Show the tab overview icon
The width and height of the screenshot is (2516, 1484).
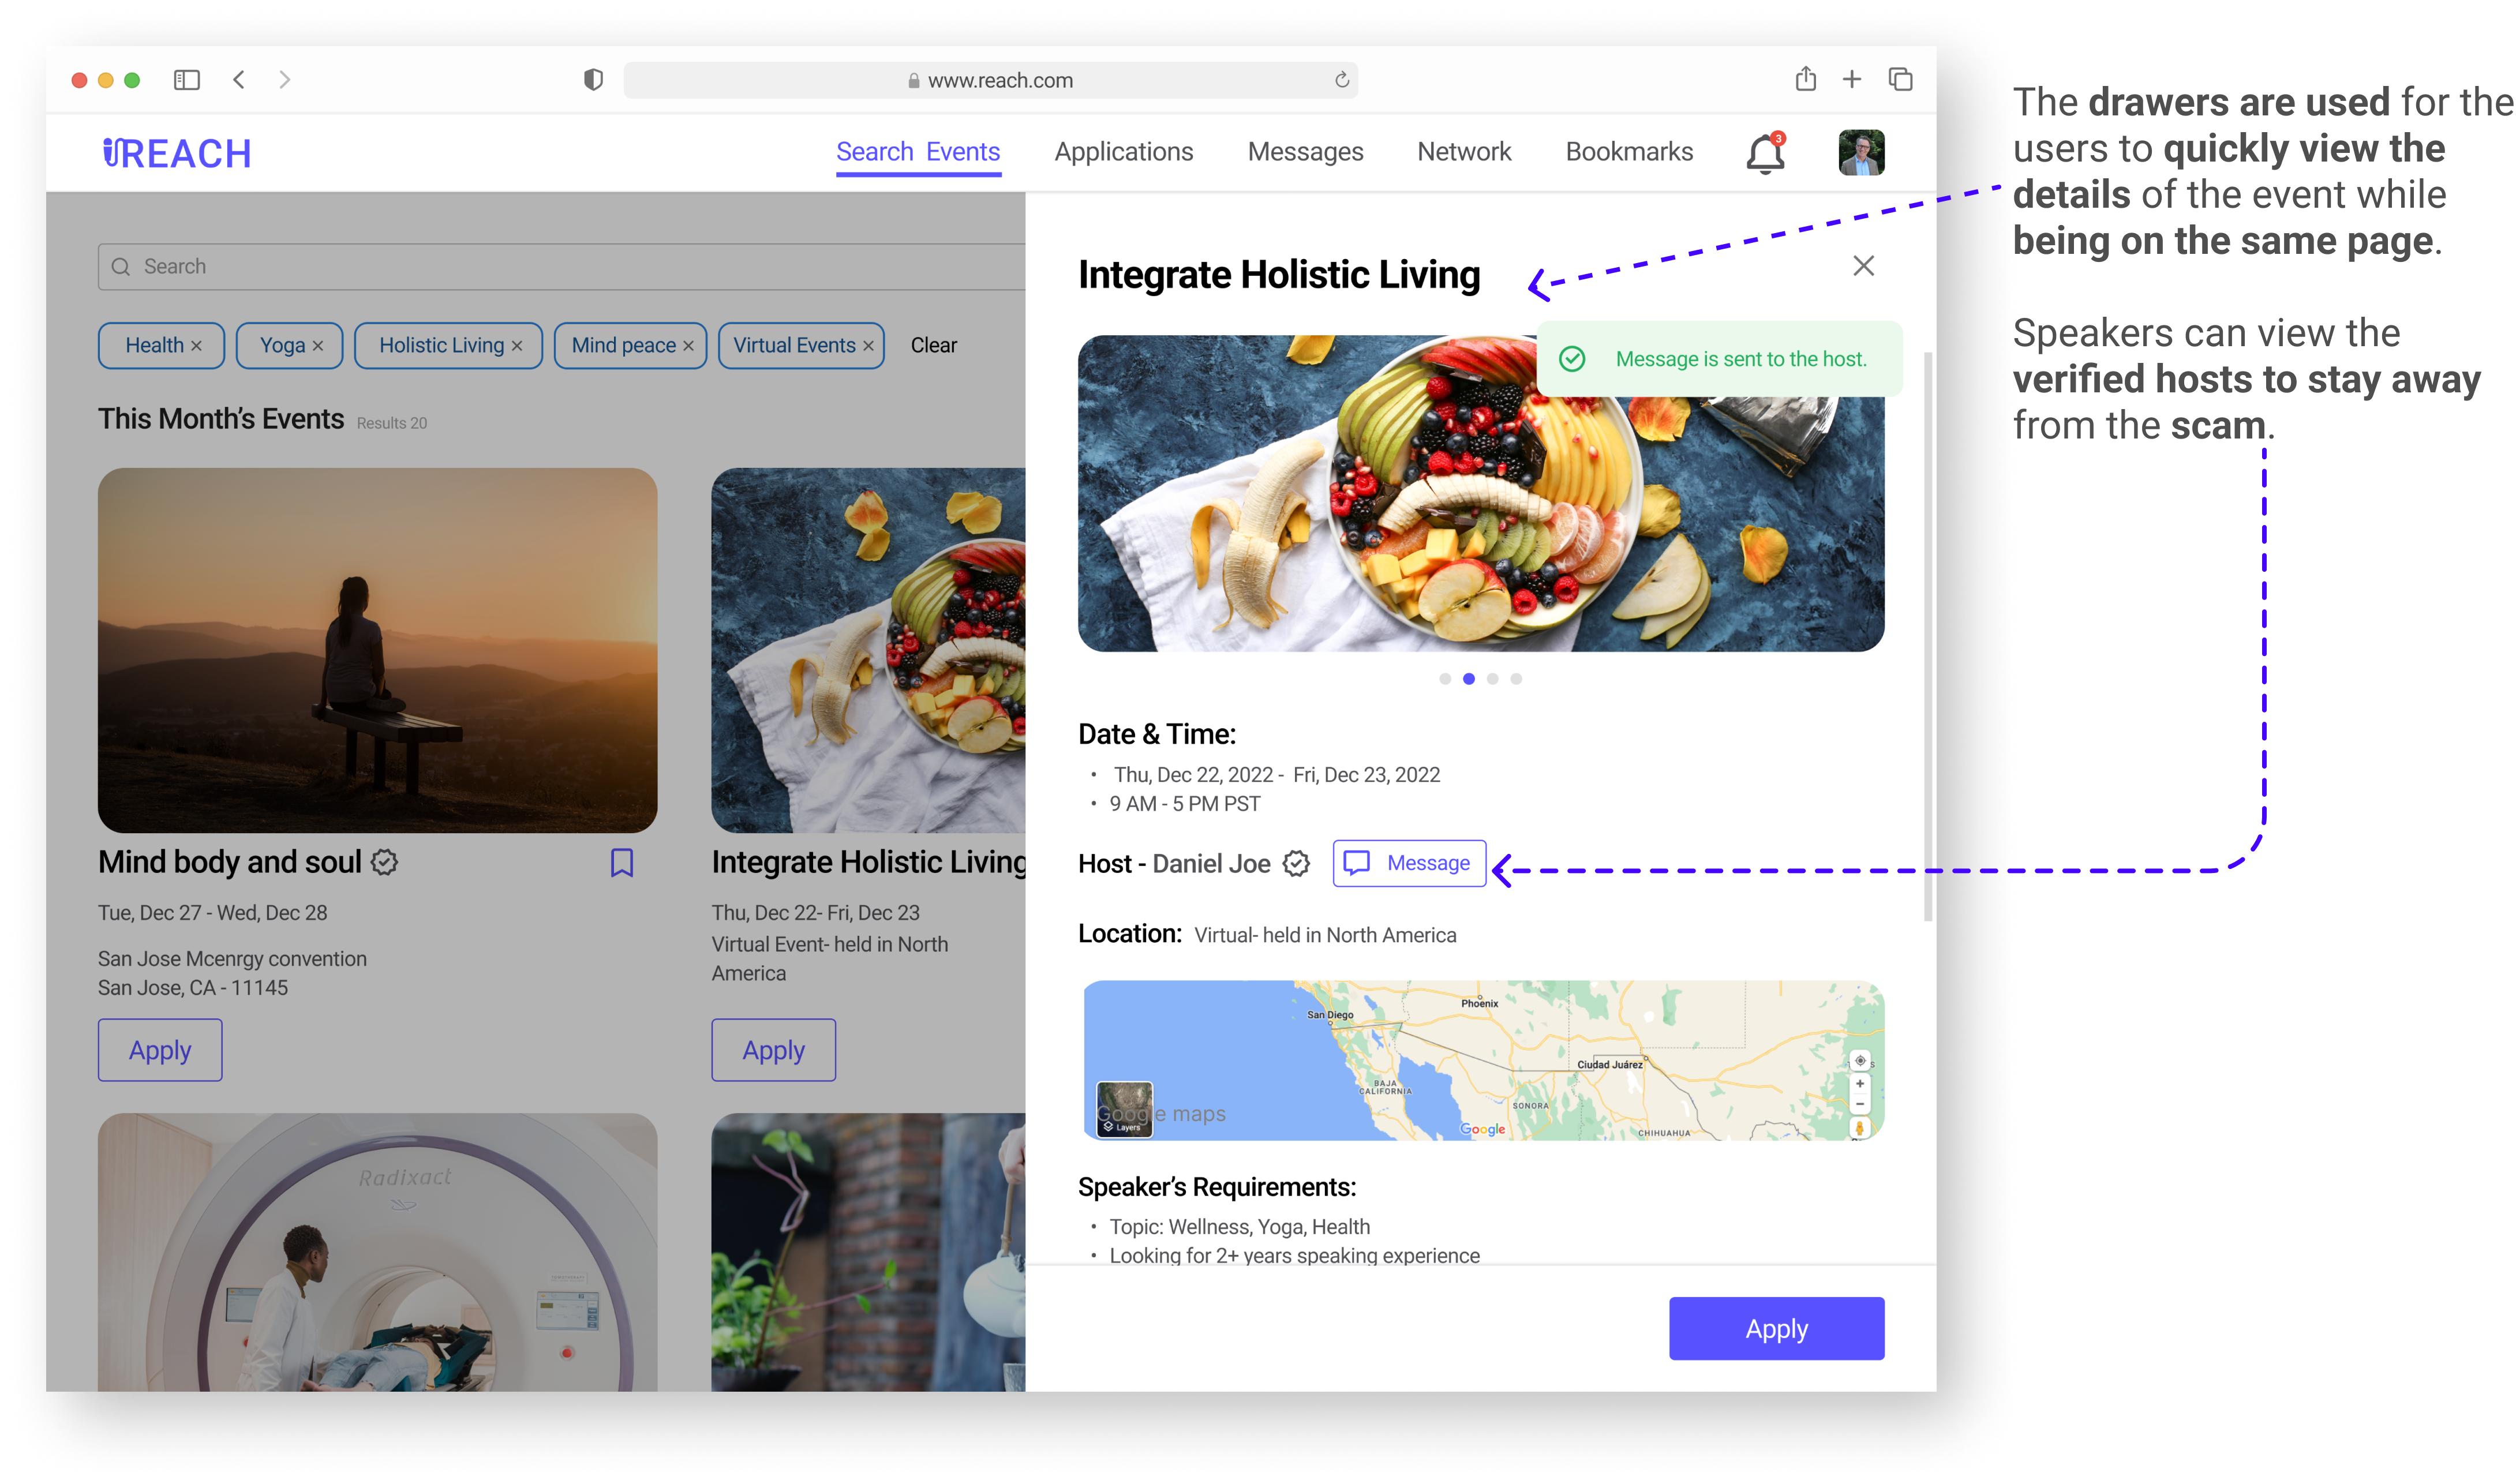click(x=1900, y=79)
